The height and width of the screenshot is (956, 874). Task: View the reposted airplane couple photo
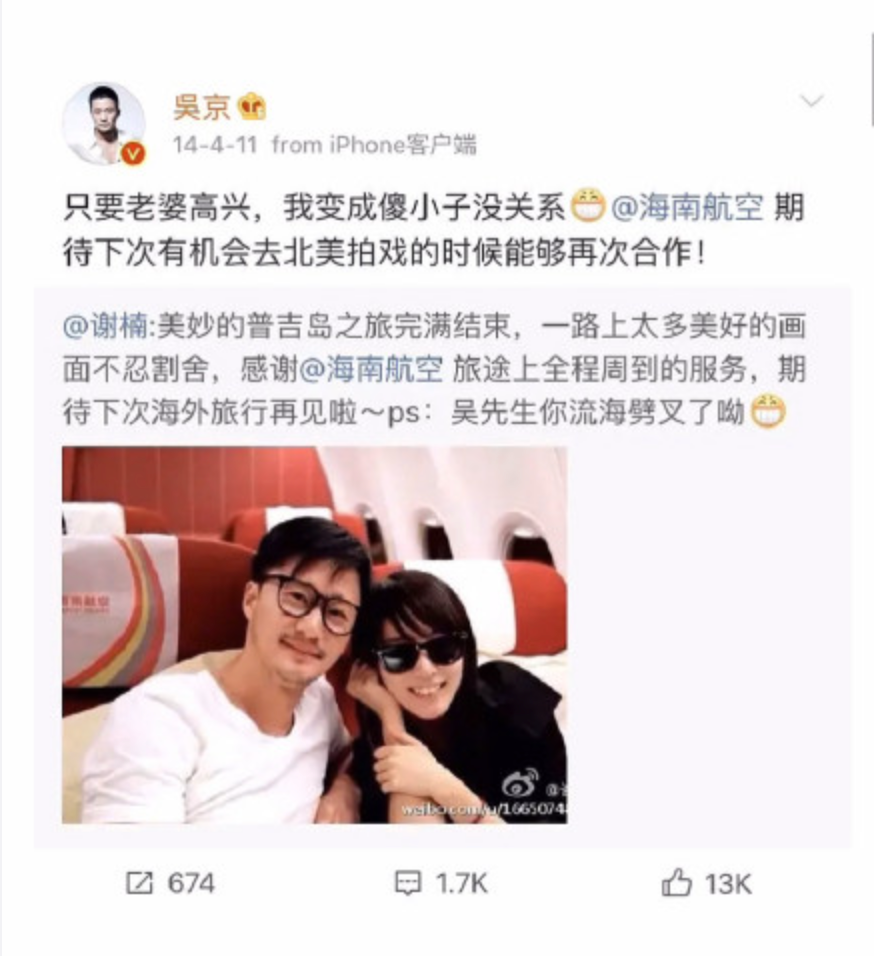click(x=314, y=635)
